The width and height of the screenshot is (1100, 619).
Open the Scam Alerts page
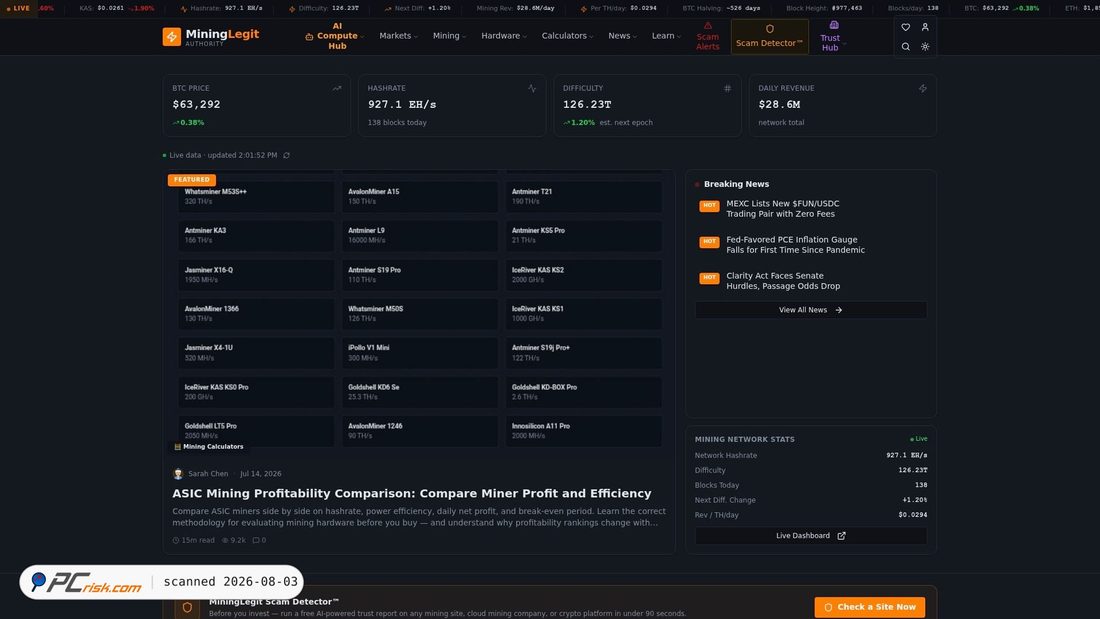pyautogui.click(x=707, y=36)
